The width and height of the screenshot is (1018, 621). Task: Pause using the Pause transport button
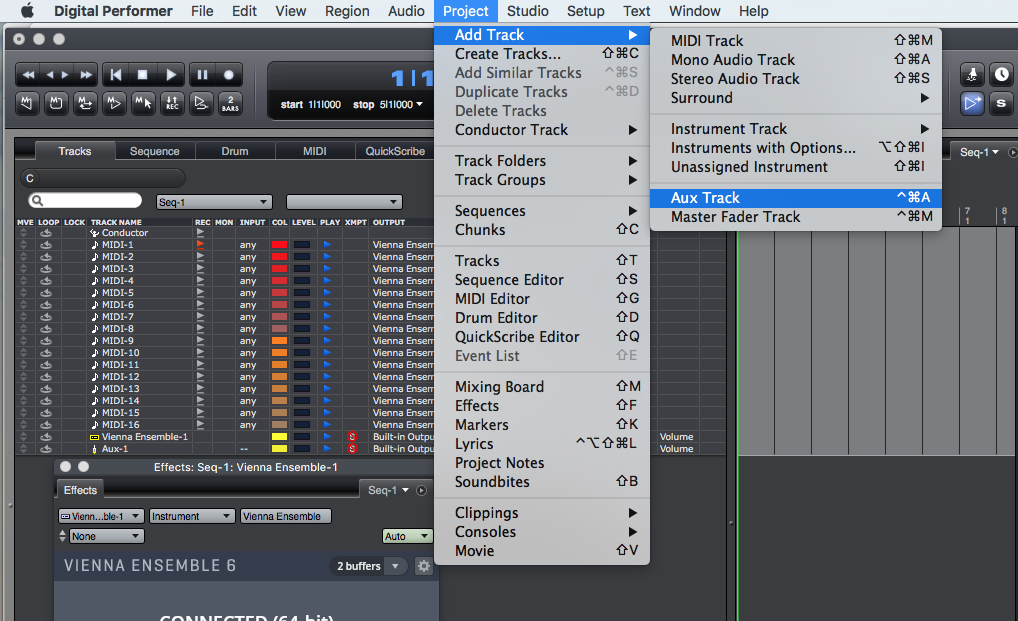point(202,75)
